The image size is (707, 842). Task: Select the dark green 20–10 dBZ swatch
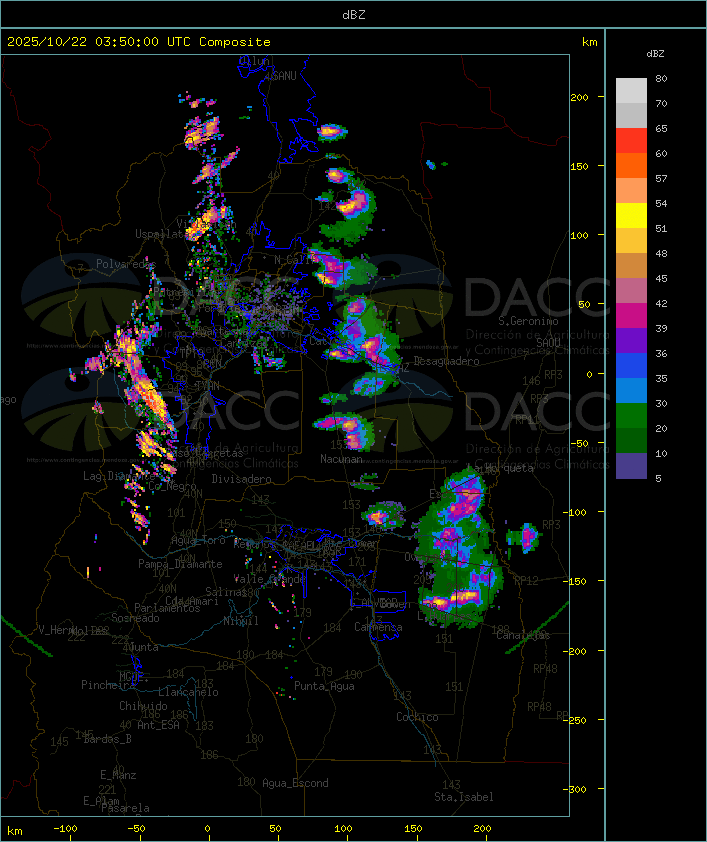pos(631,440)
